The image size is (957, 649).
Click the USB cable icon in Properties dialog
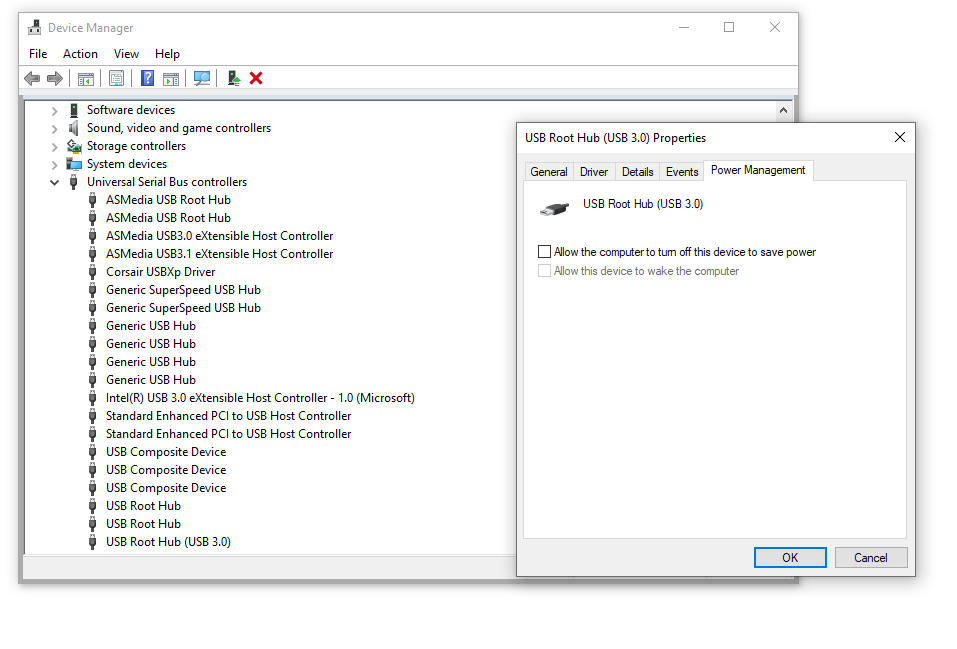point(554,209)
